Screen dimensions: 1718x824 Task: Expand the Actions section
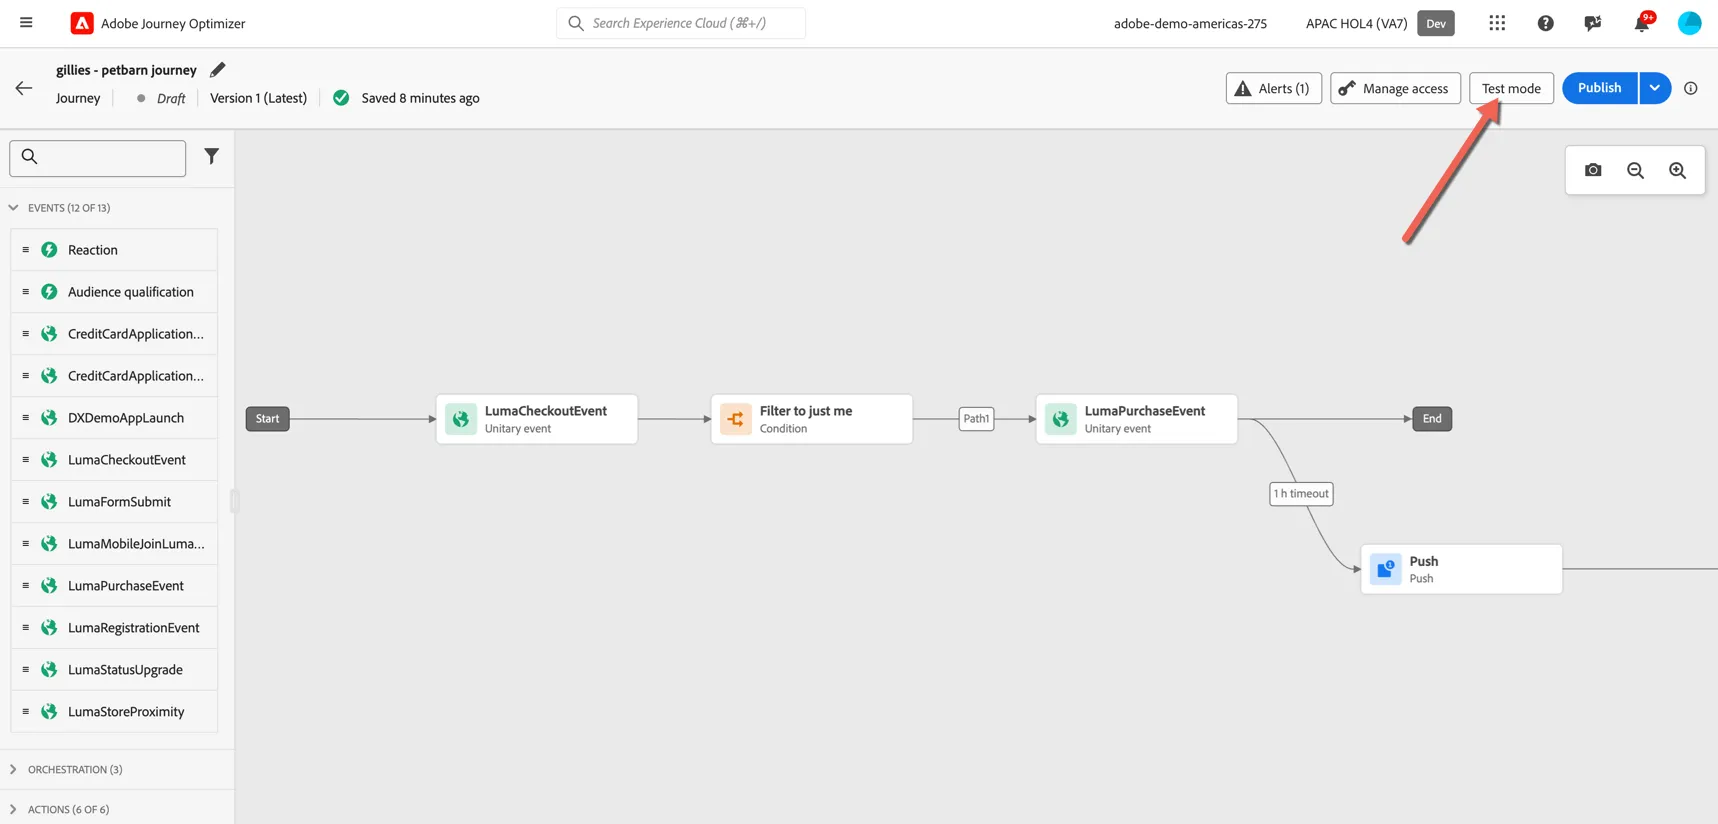click(x=13, y=809)
